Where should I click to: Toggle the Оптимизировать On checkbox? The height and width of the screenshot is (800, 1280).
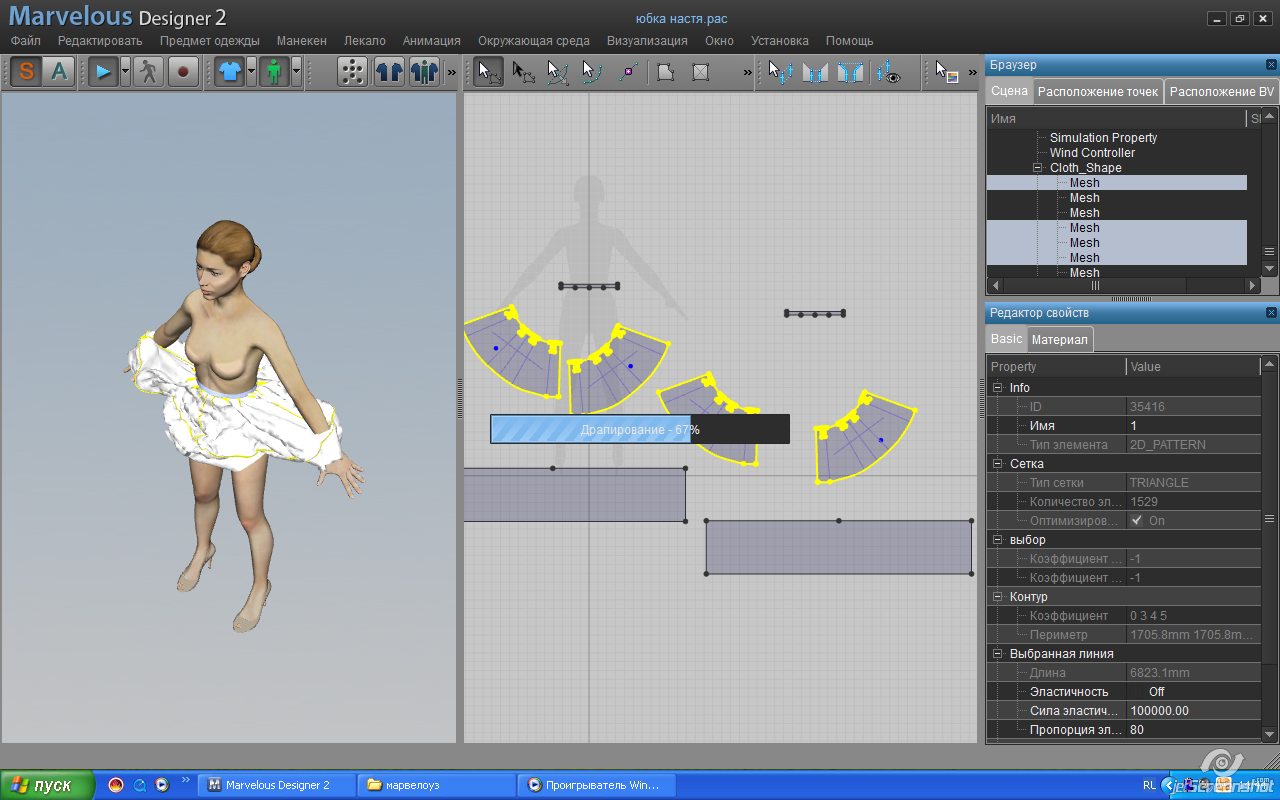(x=1136, y=521)
